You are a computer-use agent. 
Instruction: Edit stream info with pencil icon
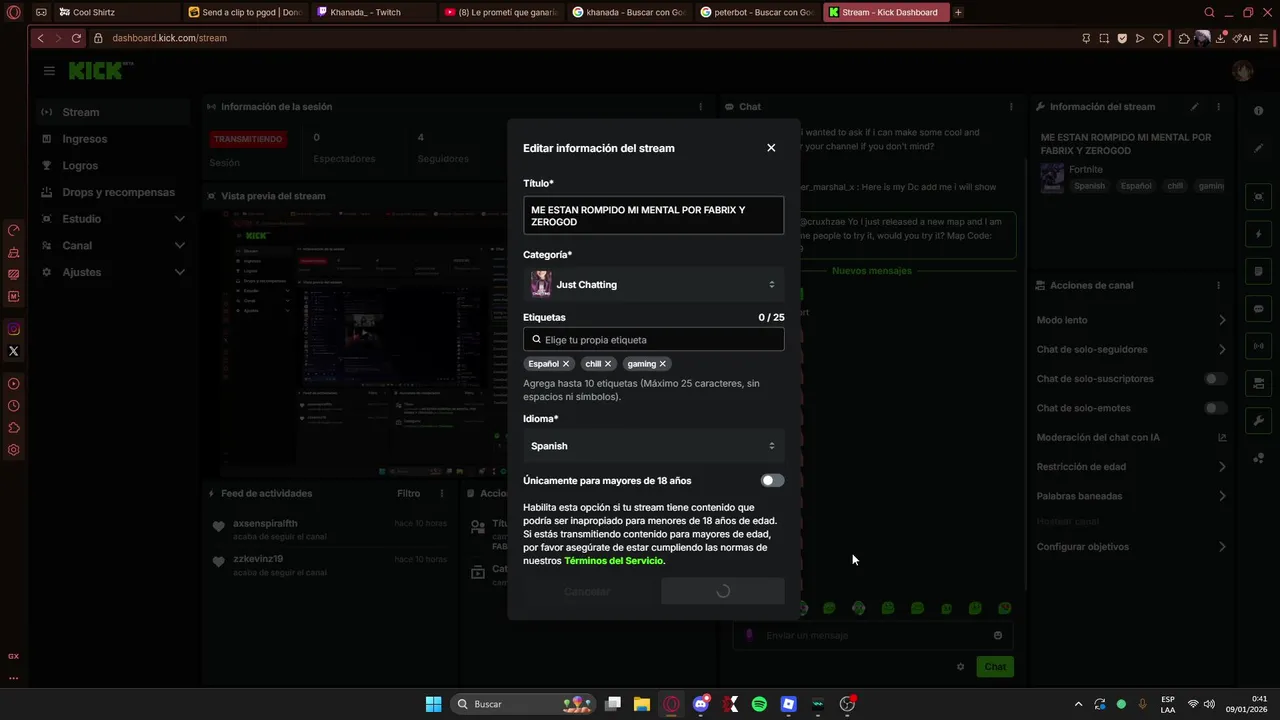1194,107
